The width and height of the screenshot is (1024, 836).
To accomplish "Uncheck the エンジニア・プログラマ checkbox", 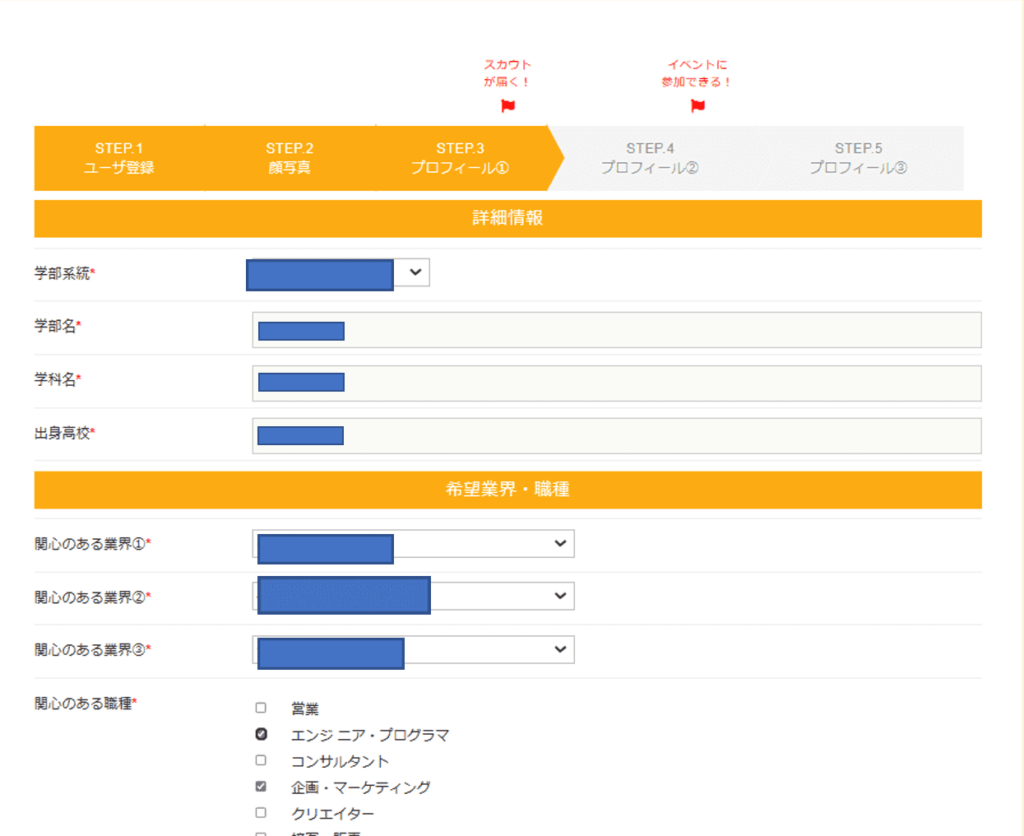I will 261,734.
